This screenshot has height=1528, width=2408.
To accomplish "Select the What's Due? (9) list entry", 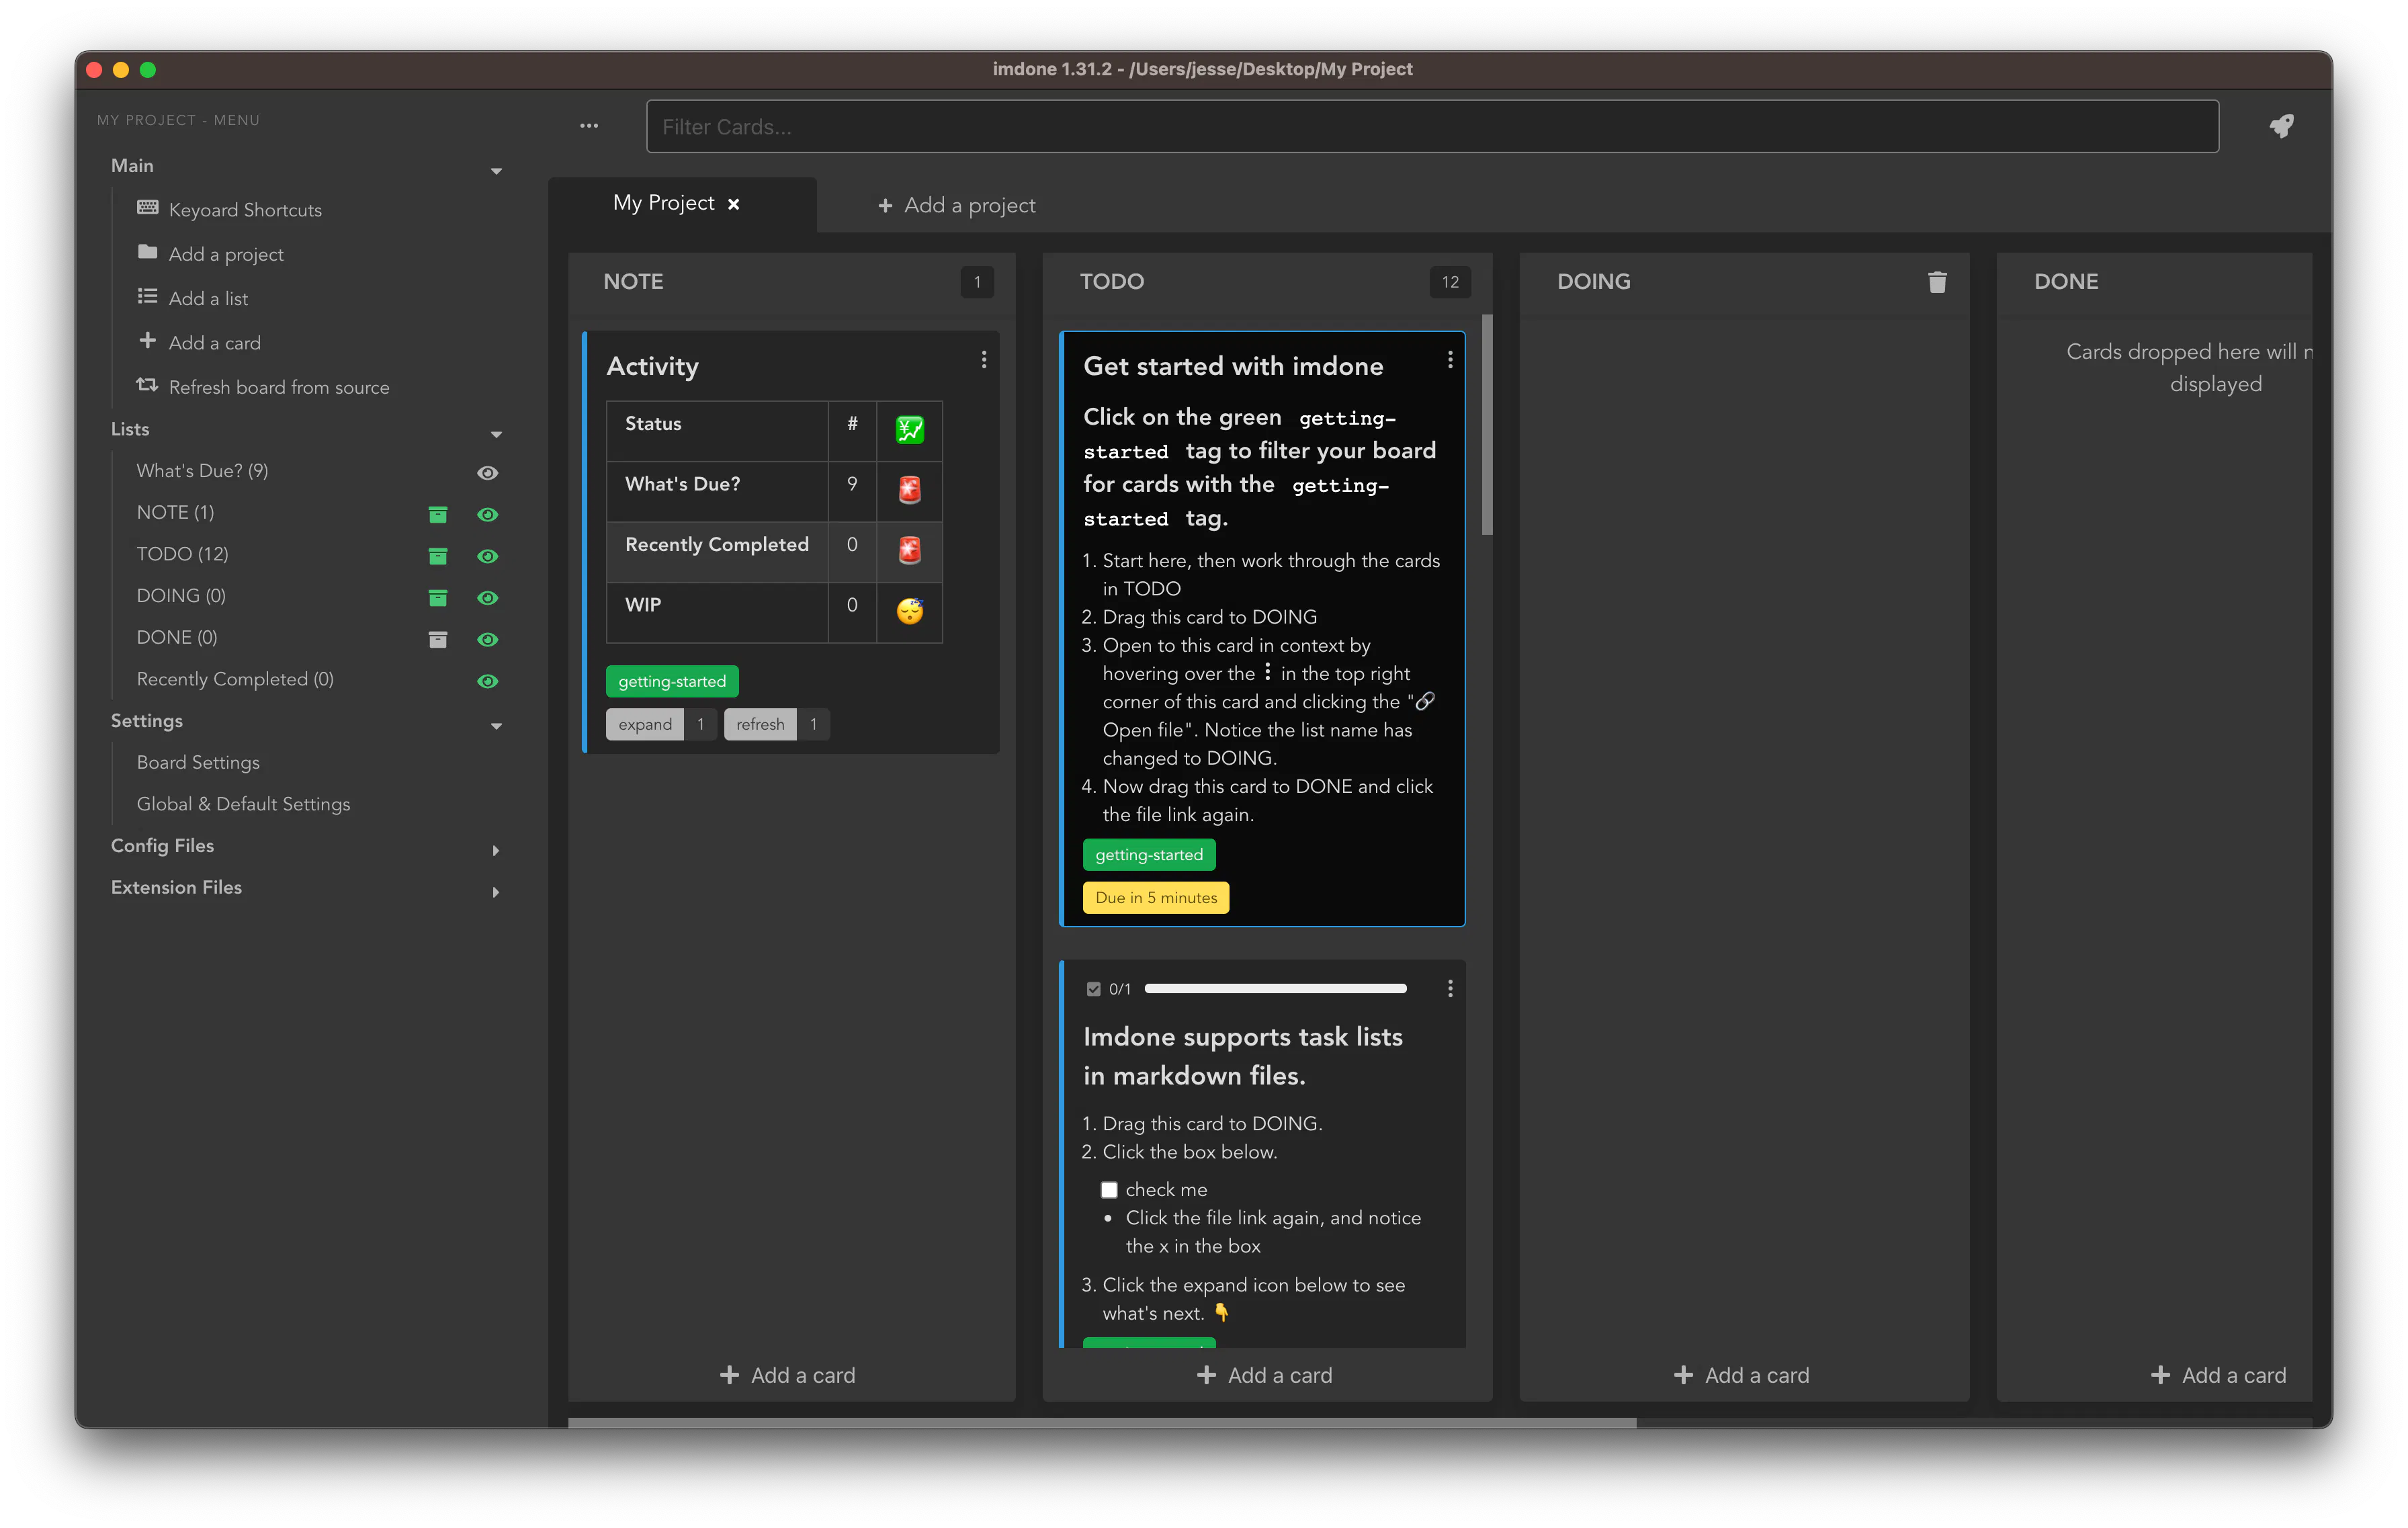I will point(202,471).
